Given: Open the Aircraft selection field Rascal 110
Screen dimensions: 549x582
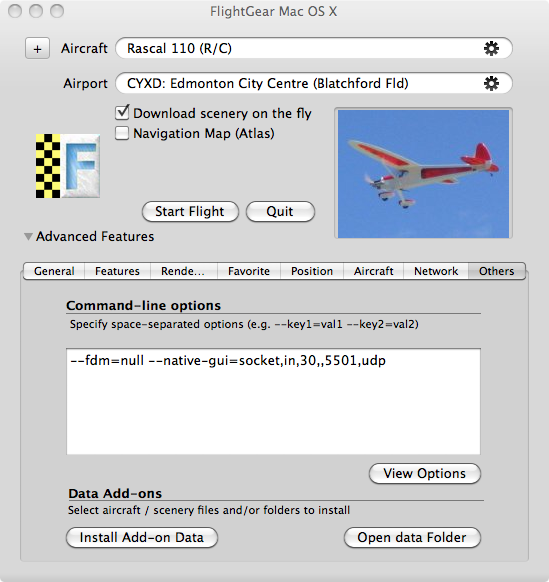Looking at the screenshot, I should (314, 48).
